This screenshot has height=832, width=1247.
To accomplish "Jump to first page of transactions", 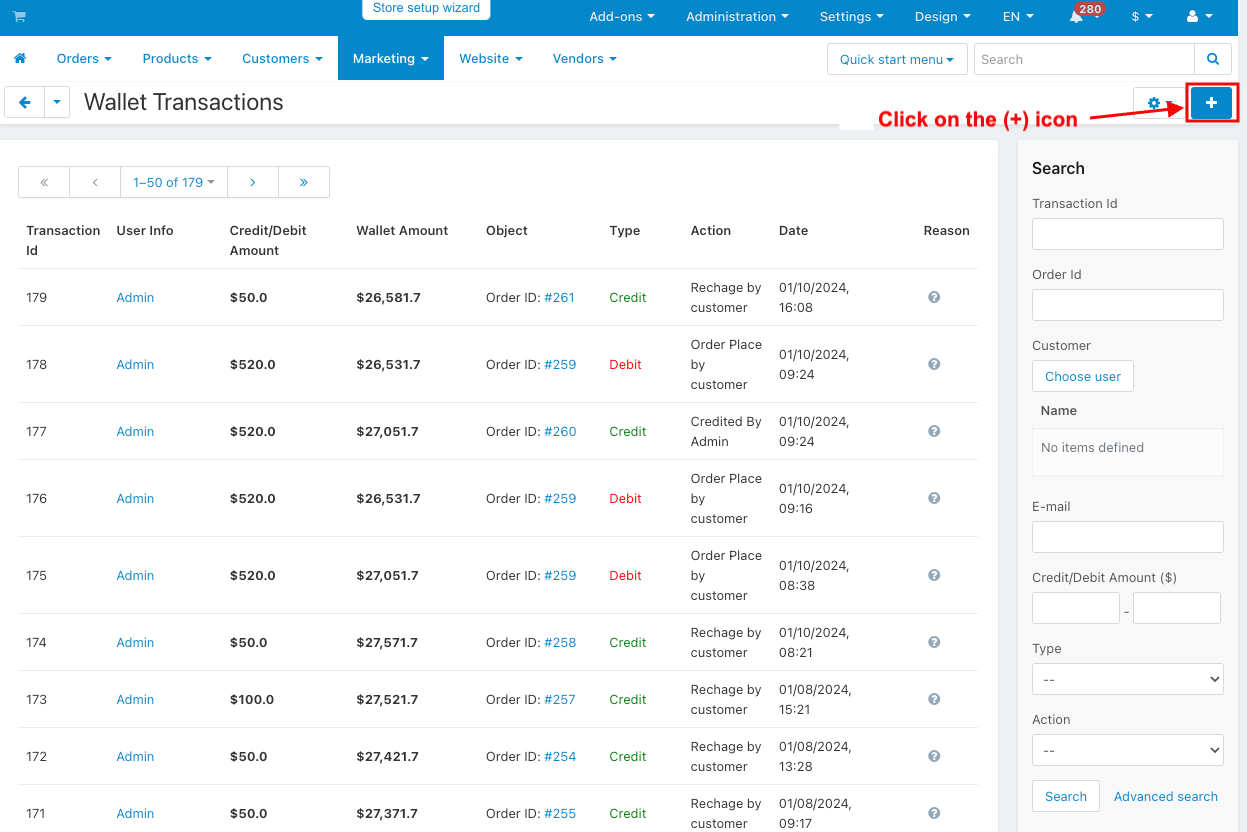I will (x=44, y=182).
